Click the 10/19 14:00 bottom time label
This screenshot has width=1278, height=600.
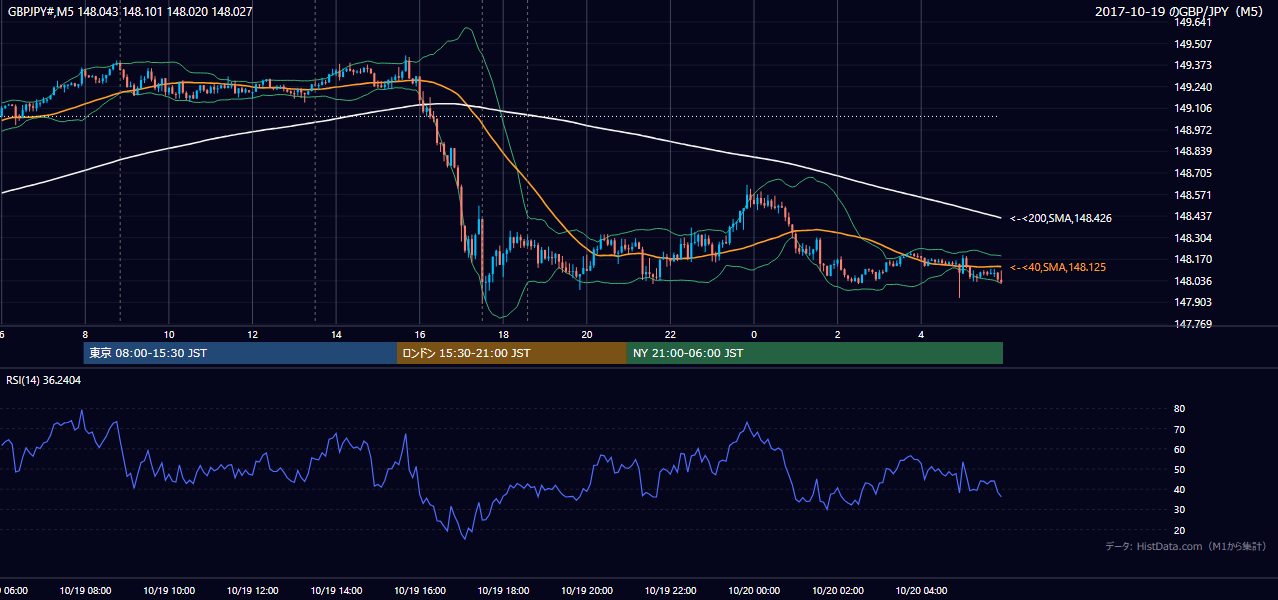(336, 590)
